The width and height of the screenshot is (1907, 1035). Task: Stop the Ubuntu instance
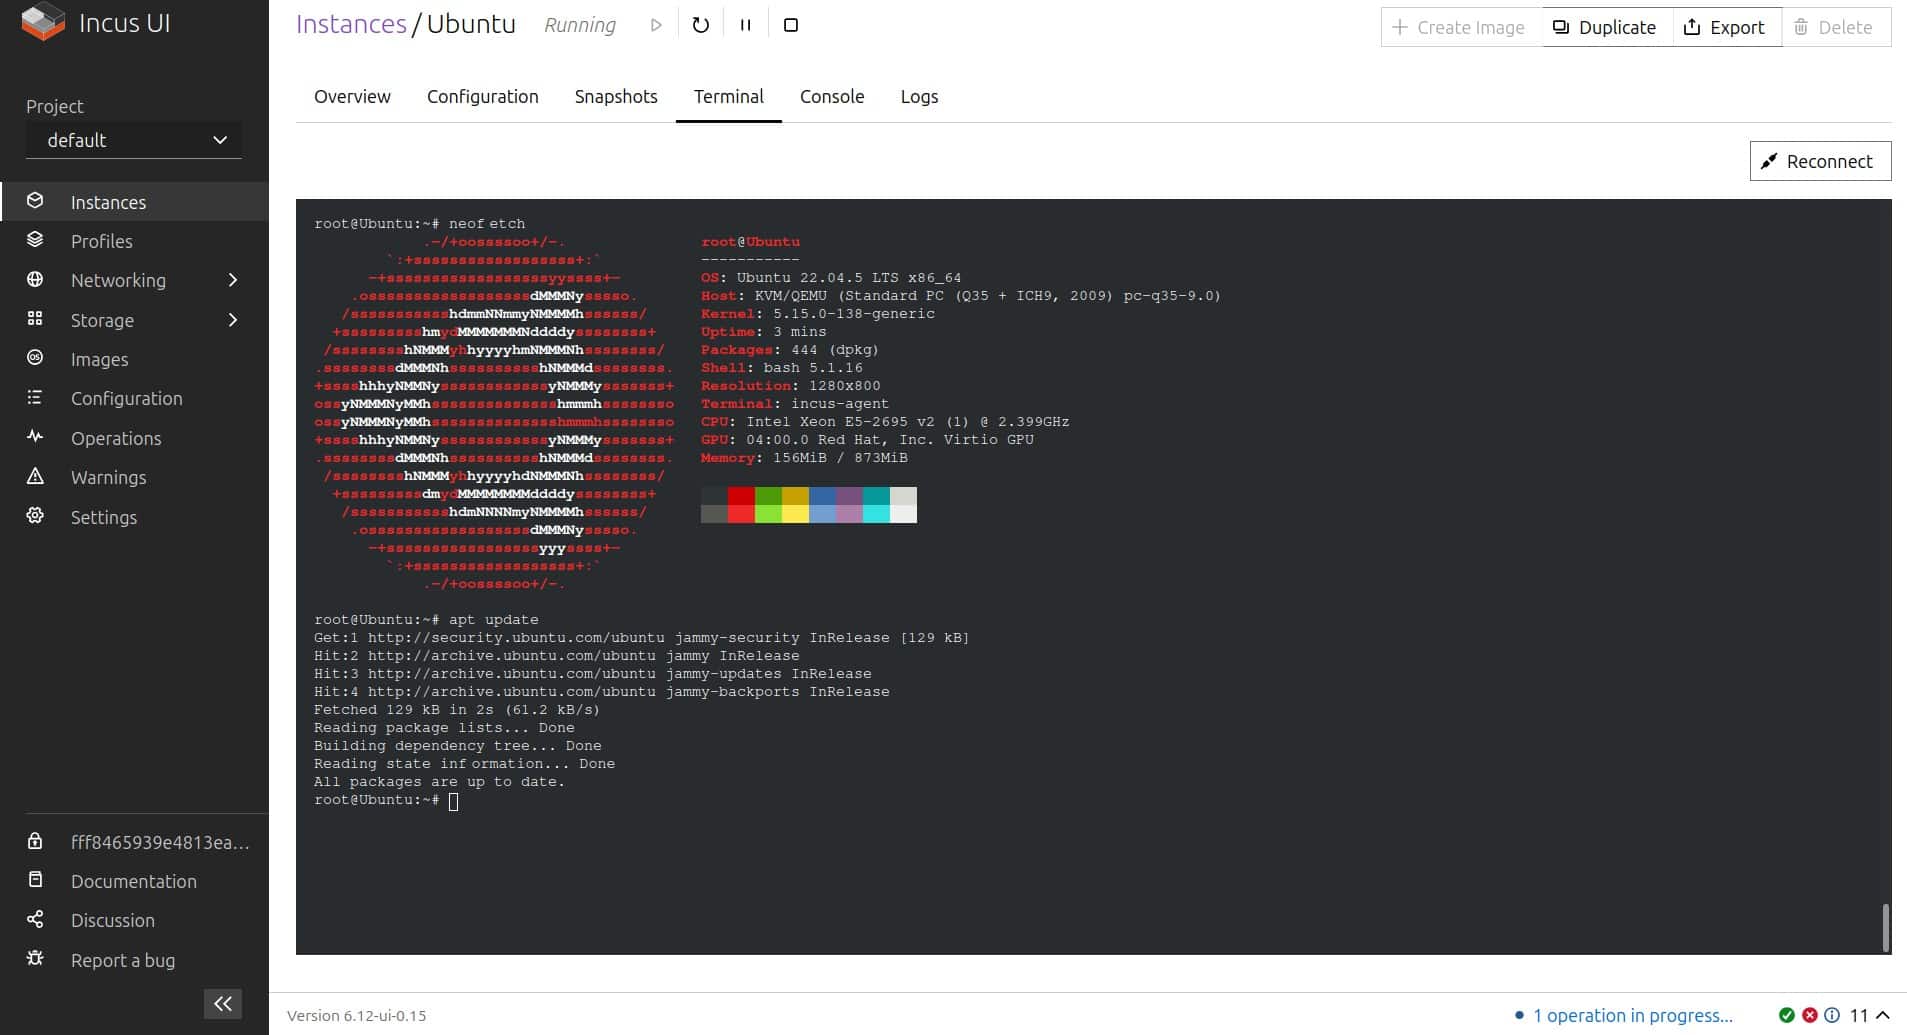(790, 24)
